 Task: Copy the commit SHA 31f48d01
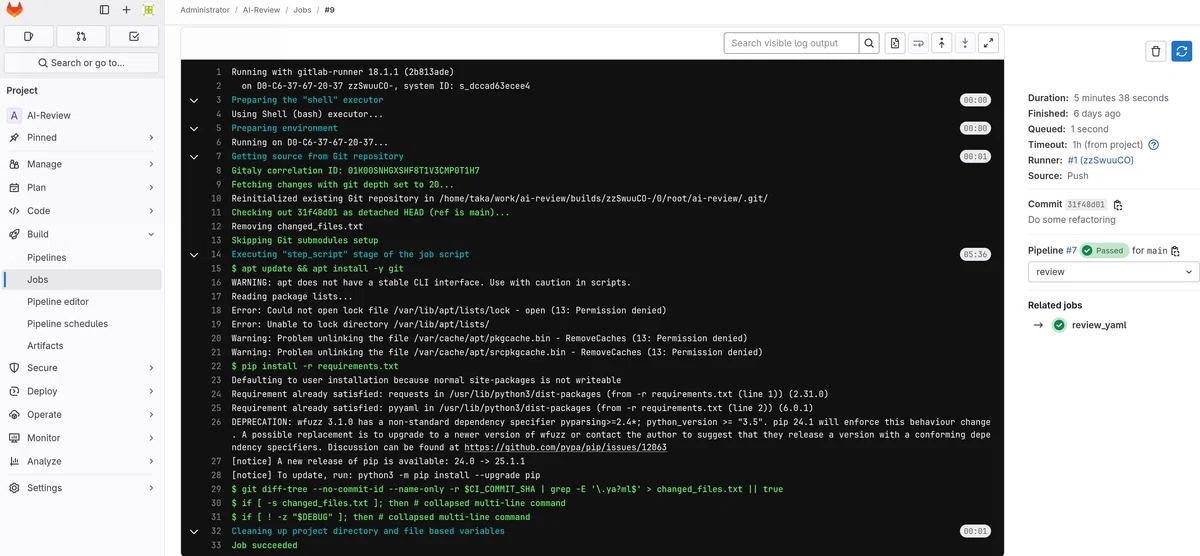point(1118,205)
